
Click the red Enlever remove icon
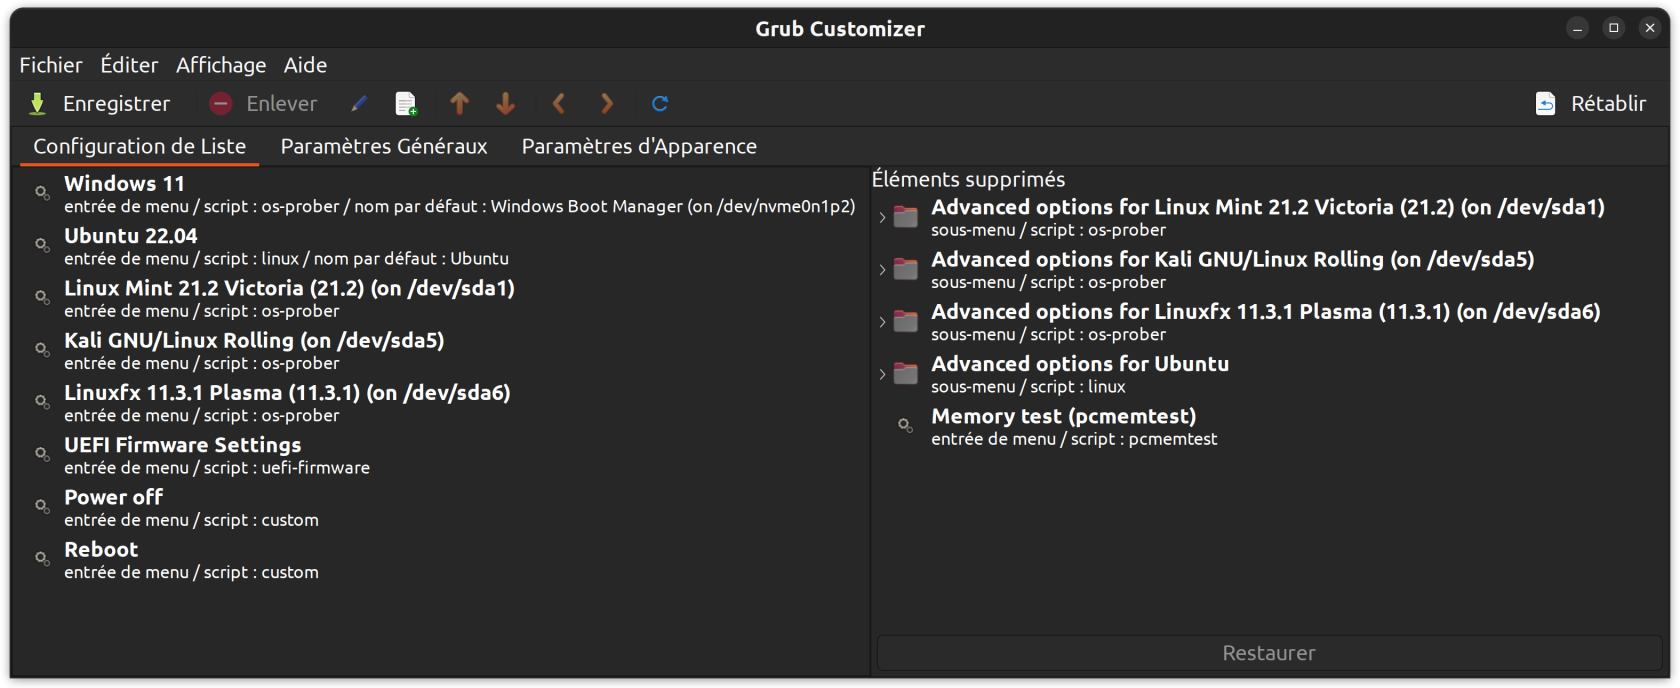[221, 104]
